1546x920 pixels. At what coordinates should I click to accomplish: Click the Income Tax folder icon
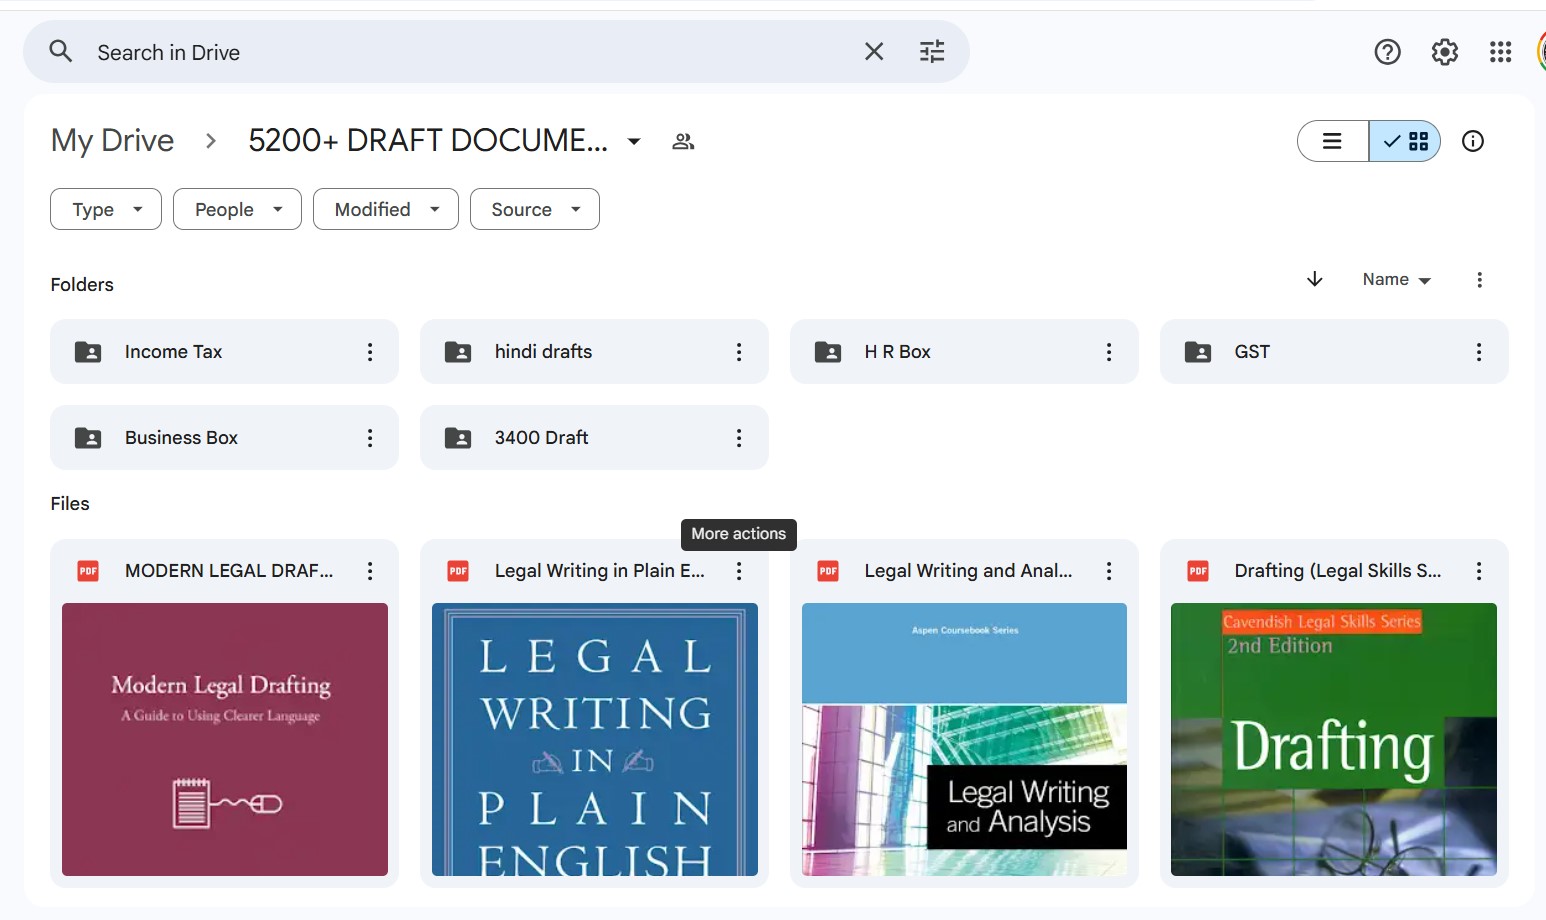pyautogui.click(x=88, y=352)
